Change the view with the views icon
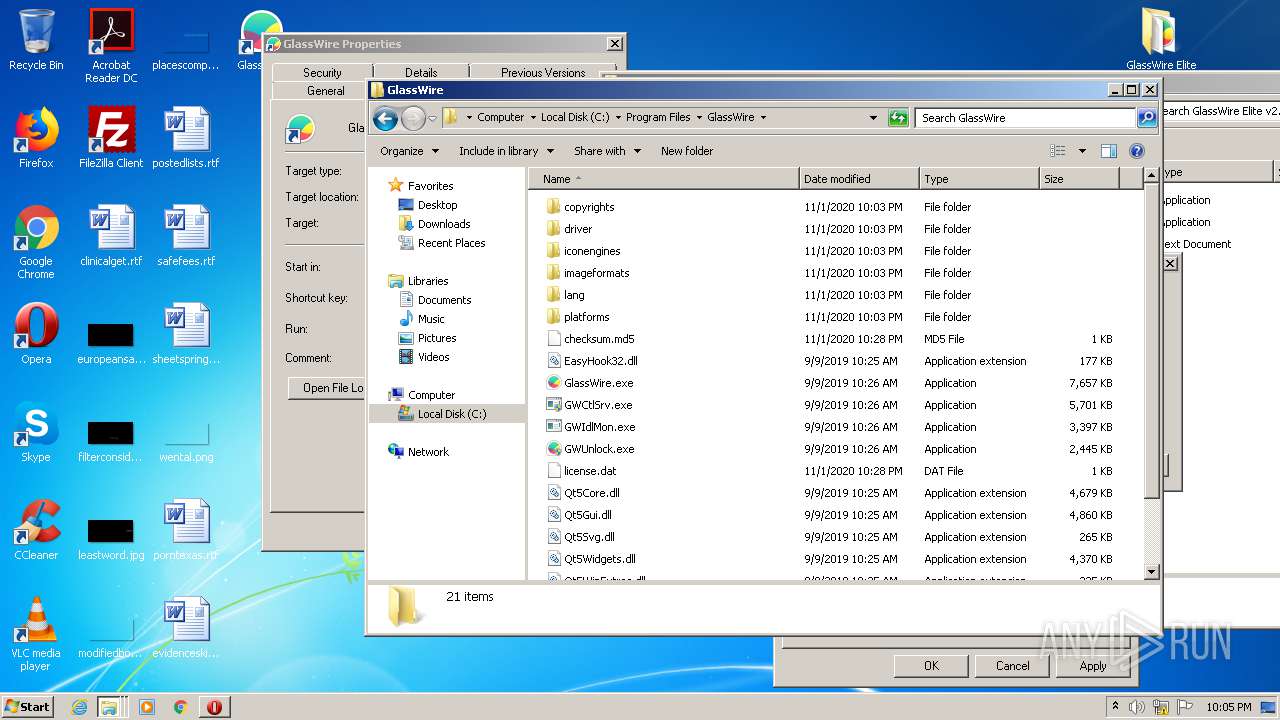1280x720 pixels. [x=1058, y=151]
